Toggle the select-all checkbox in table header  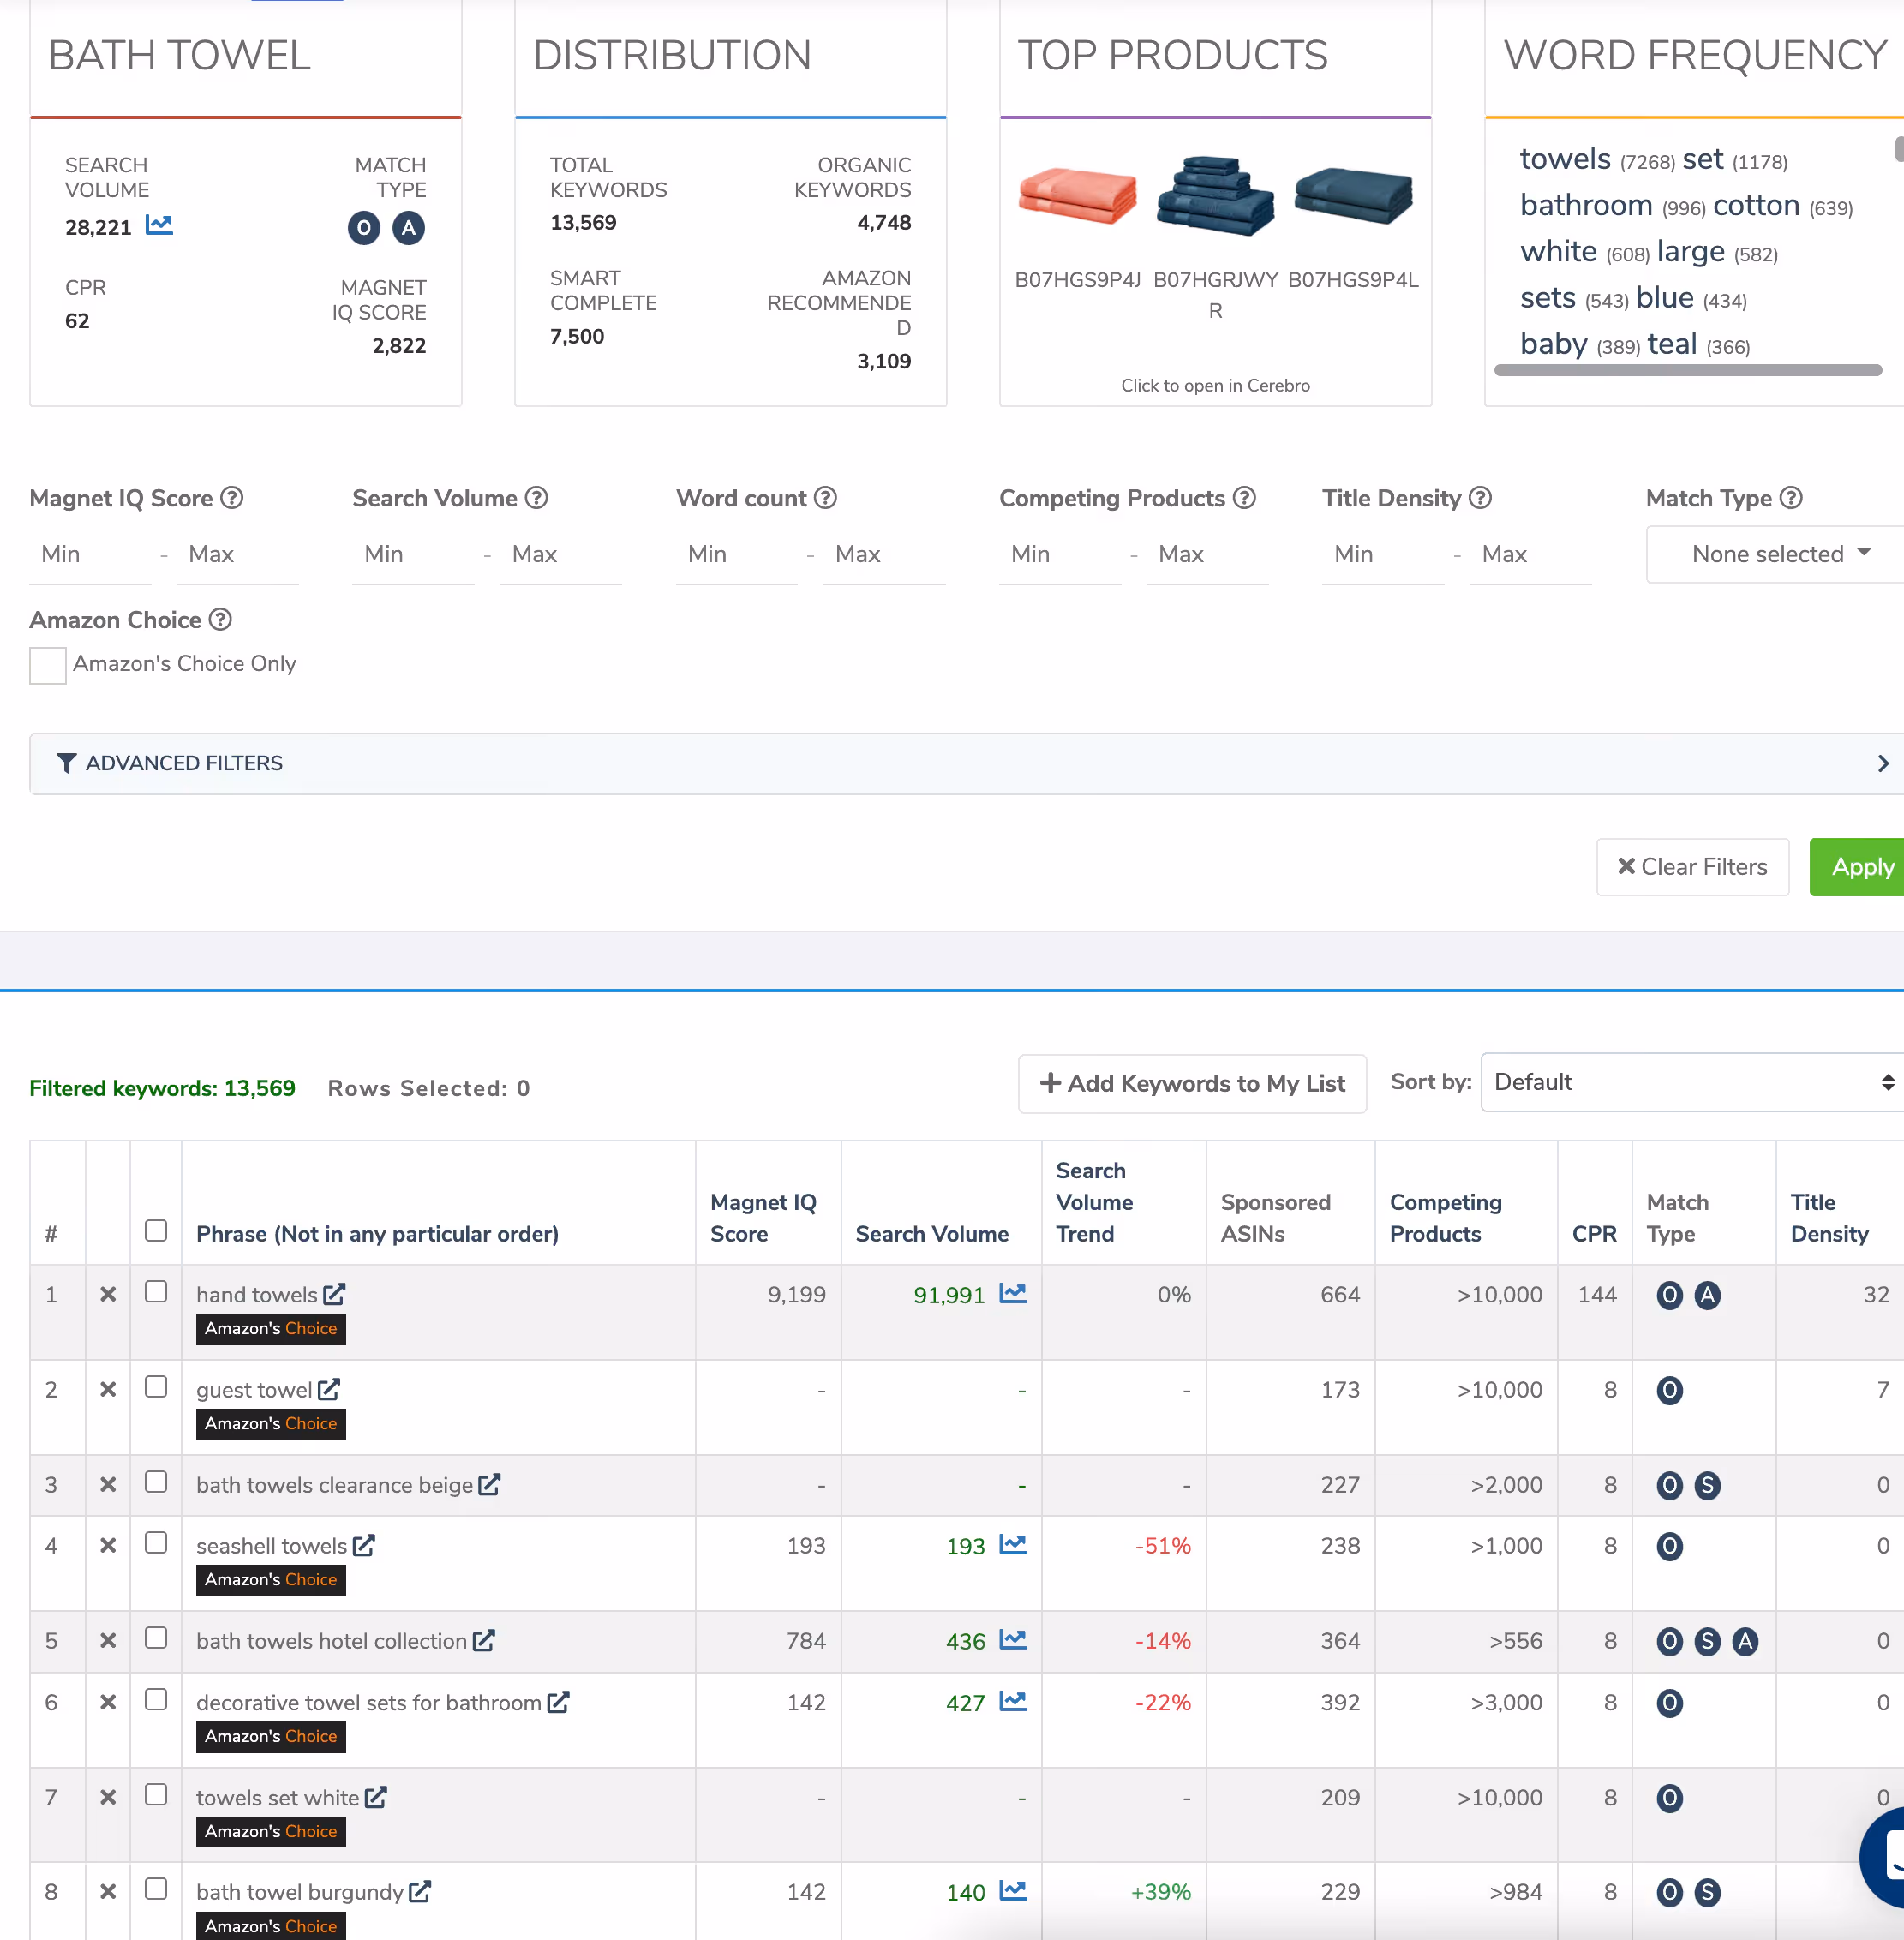coord(156,1230)
